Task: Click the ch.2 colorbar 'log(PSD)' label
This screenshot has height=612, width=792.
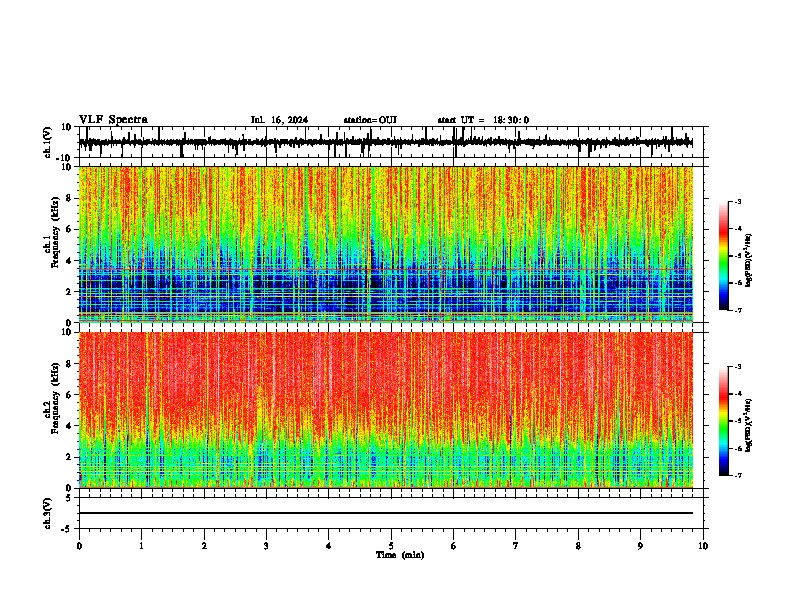Action: click(748, 426)
